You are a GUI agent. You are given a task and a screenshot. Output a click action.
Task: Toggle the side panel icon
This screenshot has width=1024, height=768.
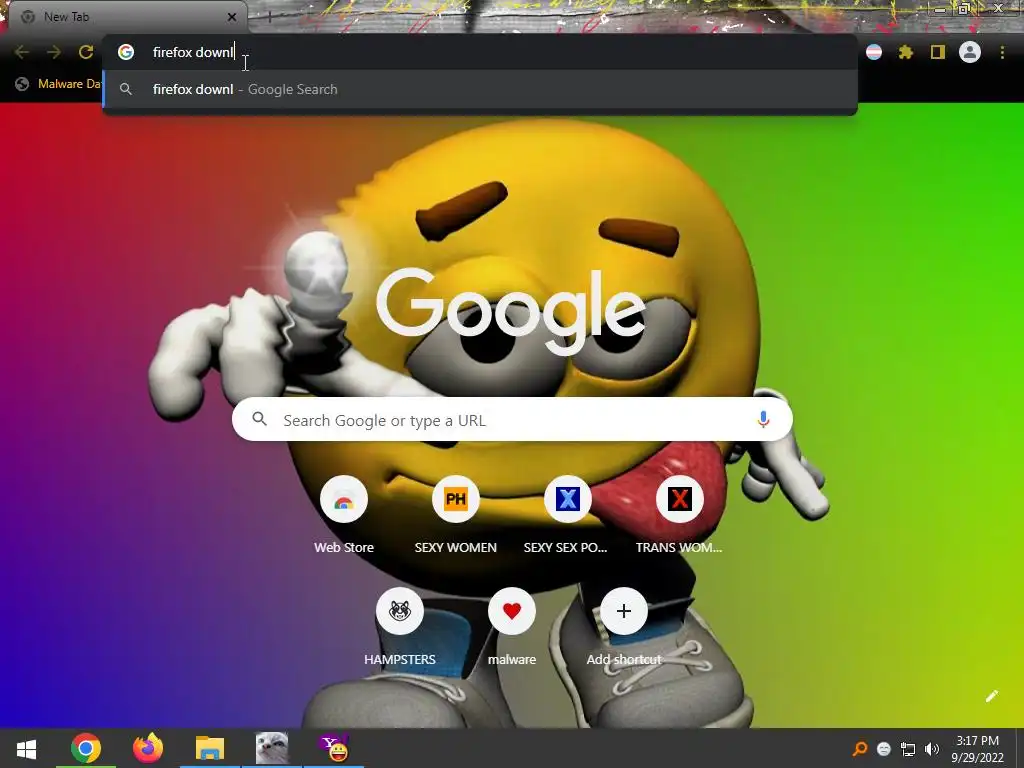[938, 52]
